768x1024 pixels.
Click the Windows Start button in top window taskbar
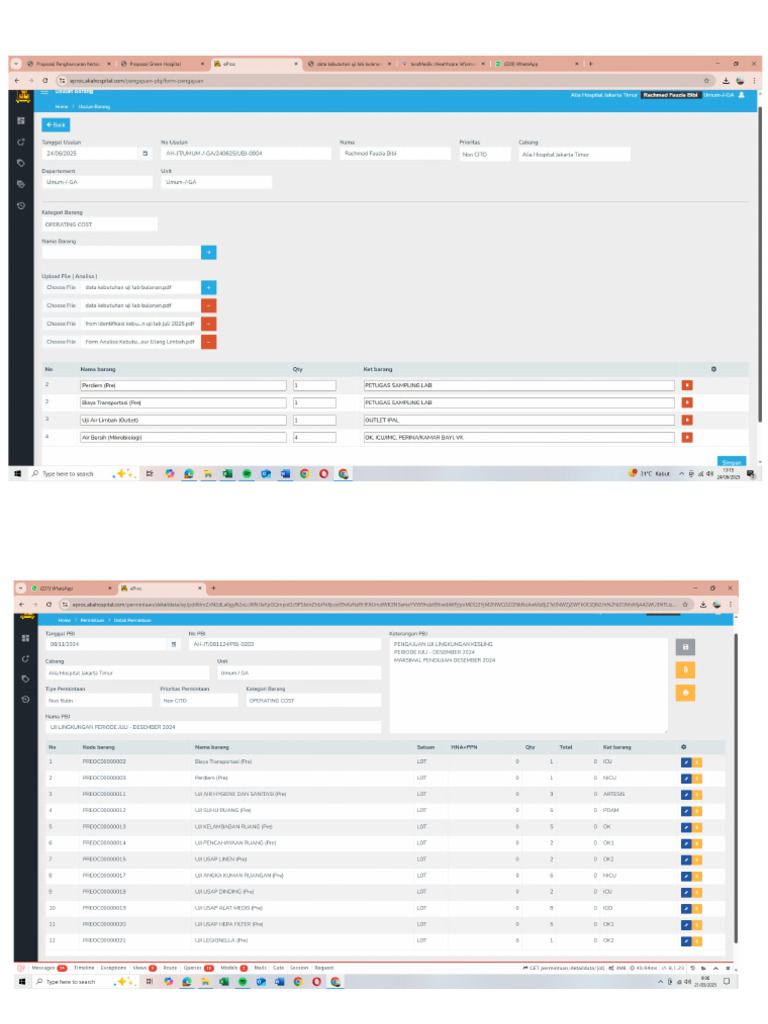(18, 473)
